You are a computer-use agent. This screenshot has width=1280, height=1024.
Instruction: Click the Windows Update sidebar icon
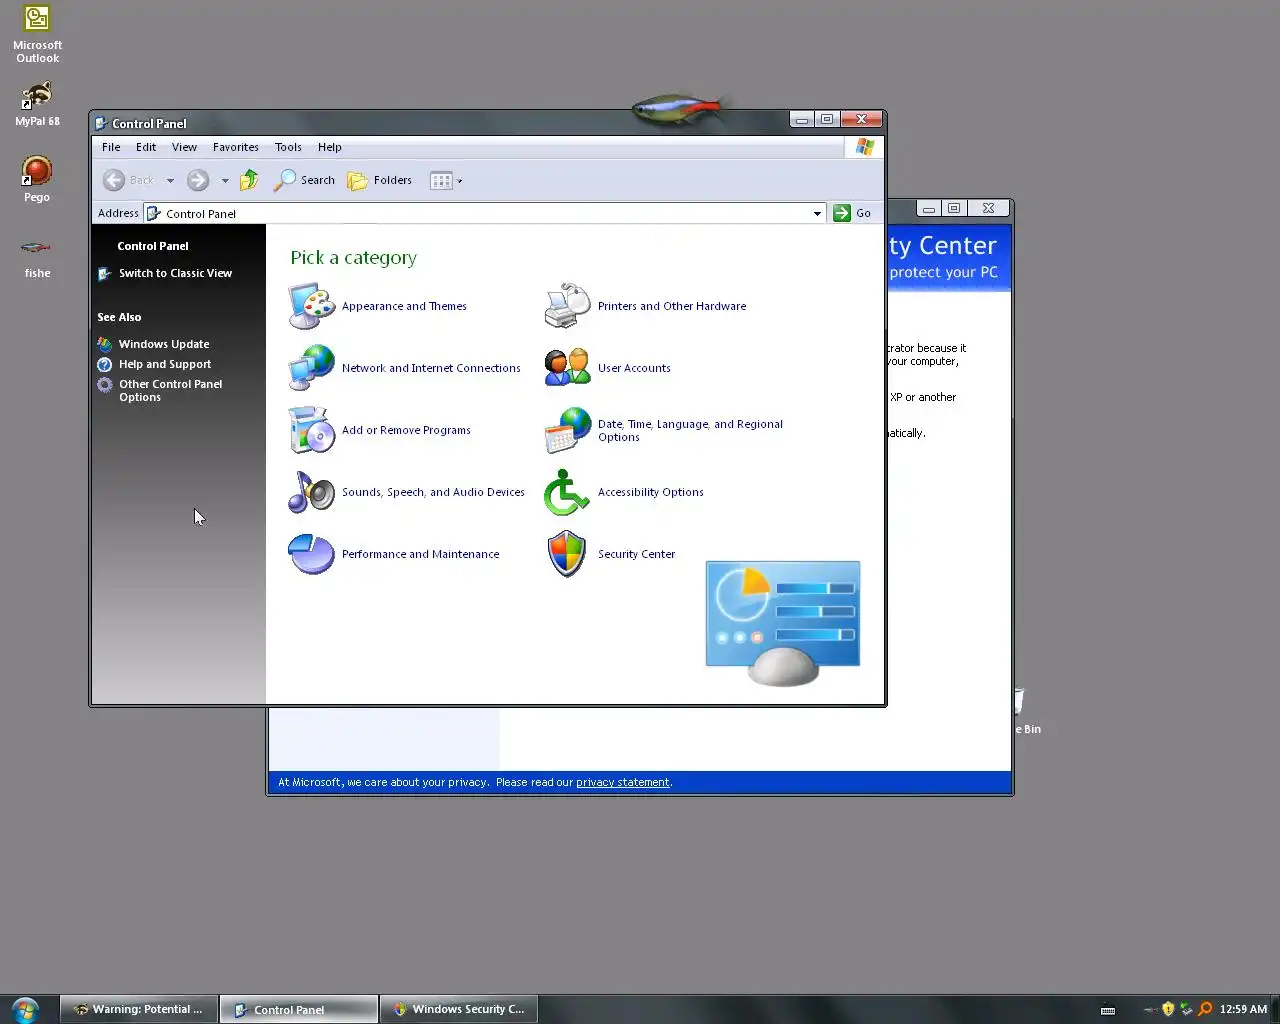[105, 344]
